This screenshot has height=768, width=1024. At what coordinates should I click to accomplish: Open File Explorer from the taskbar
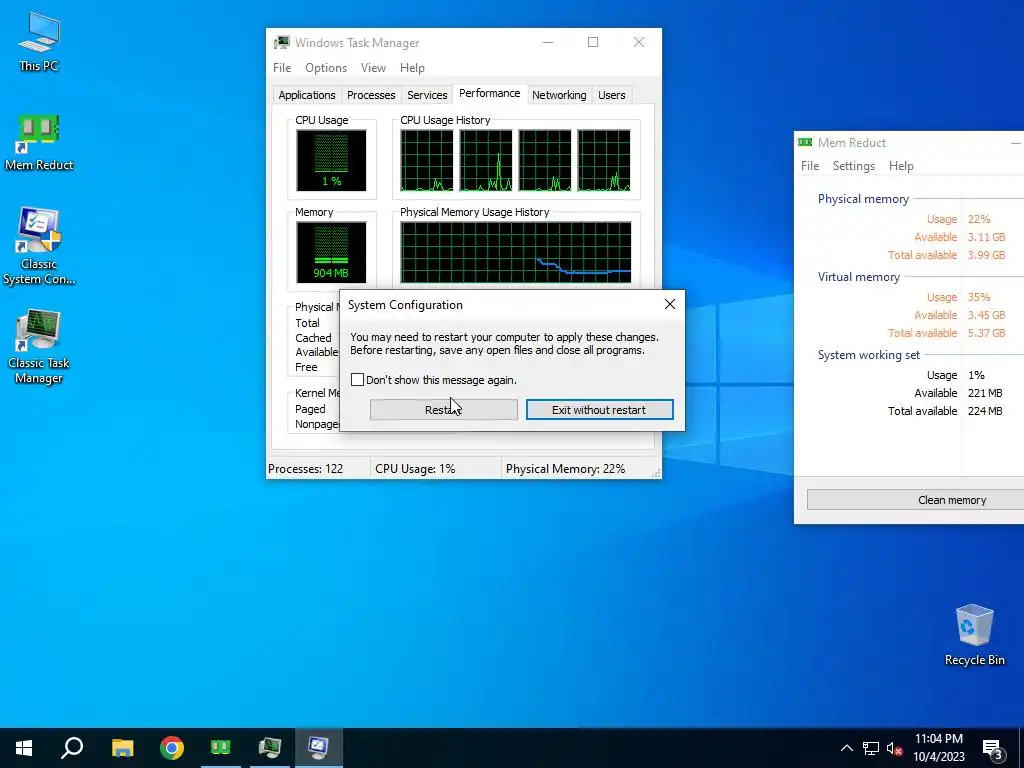pos(122,748)
